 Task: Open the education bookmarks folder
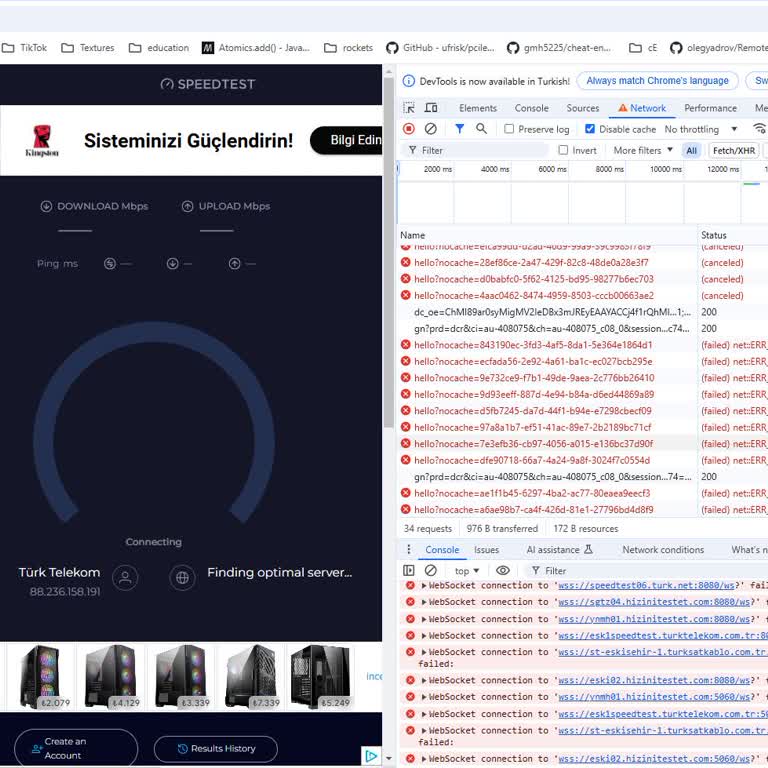point(159,48)
